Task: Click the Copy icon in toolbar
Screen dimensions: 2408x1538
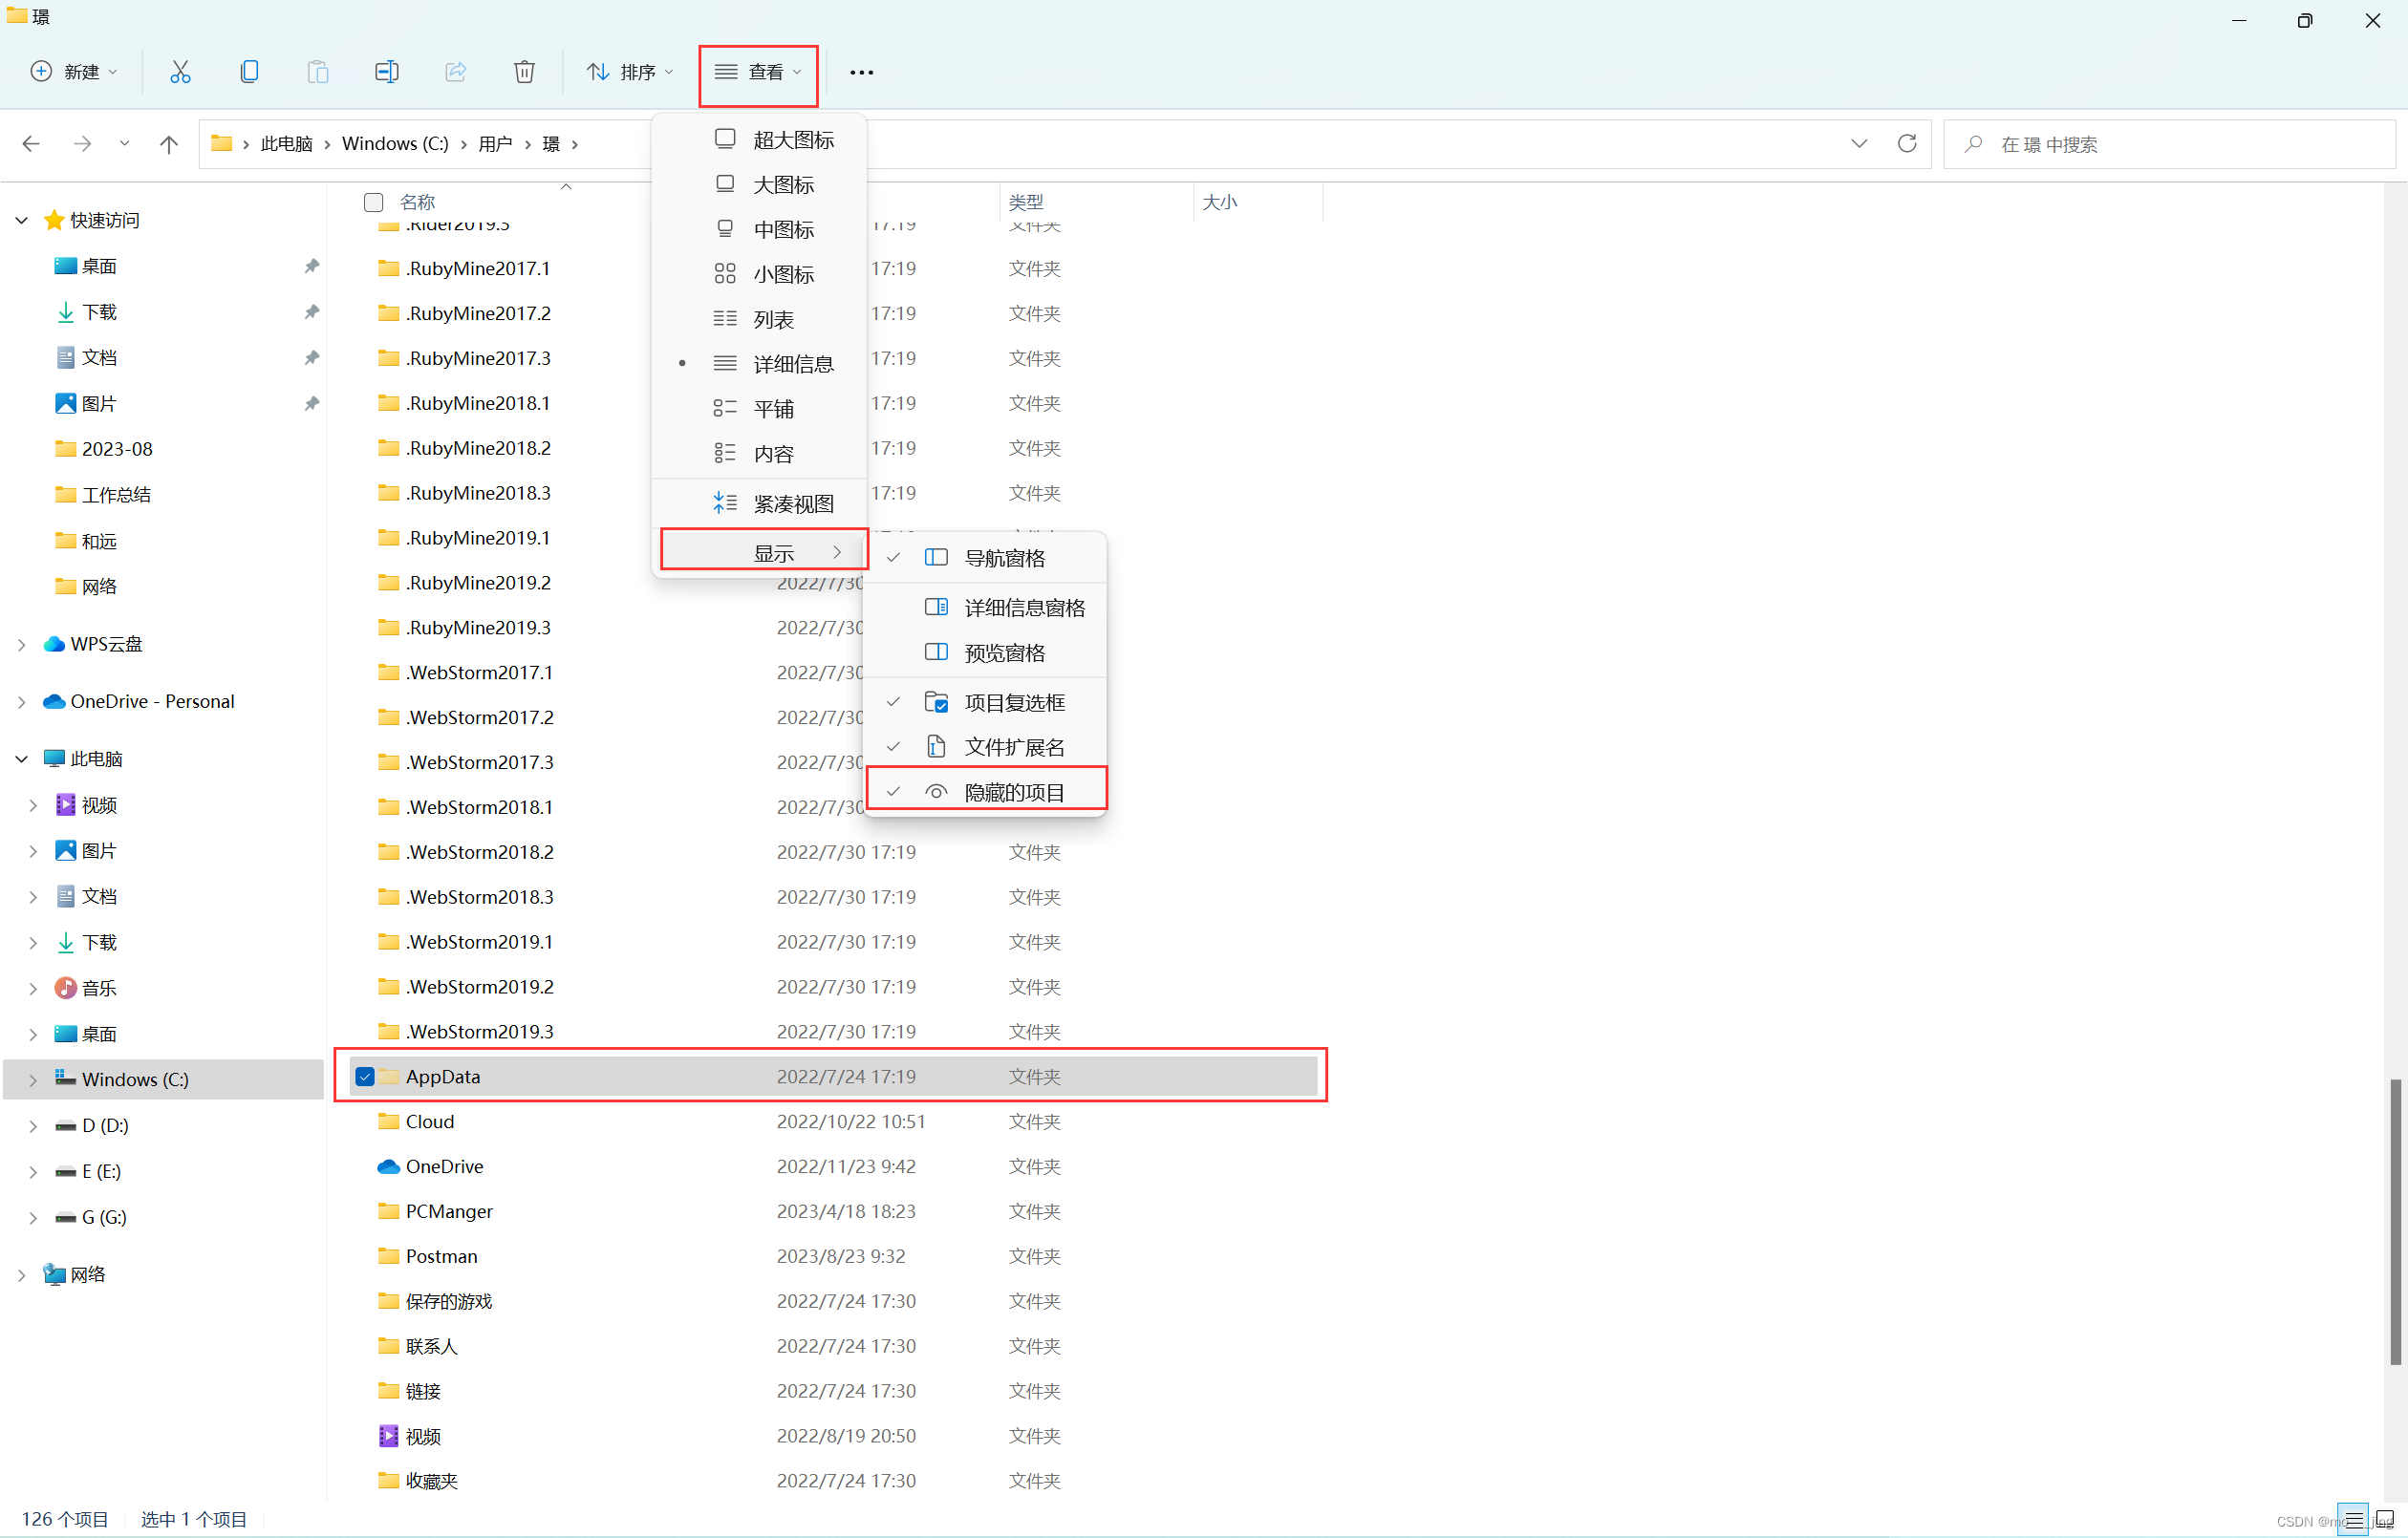Action: pos(249,72)
